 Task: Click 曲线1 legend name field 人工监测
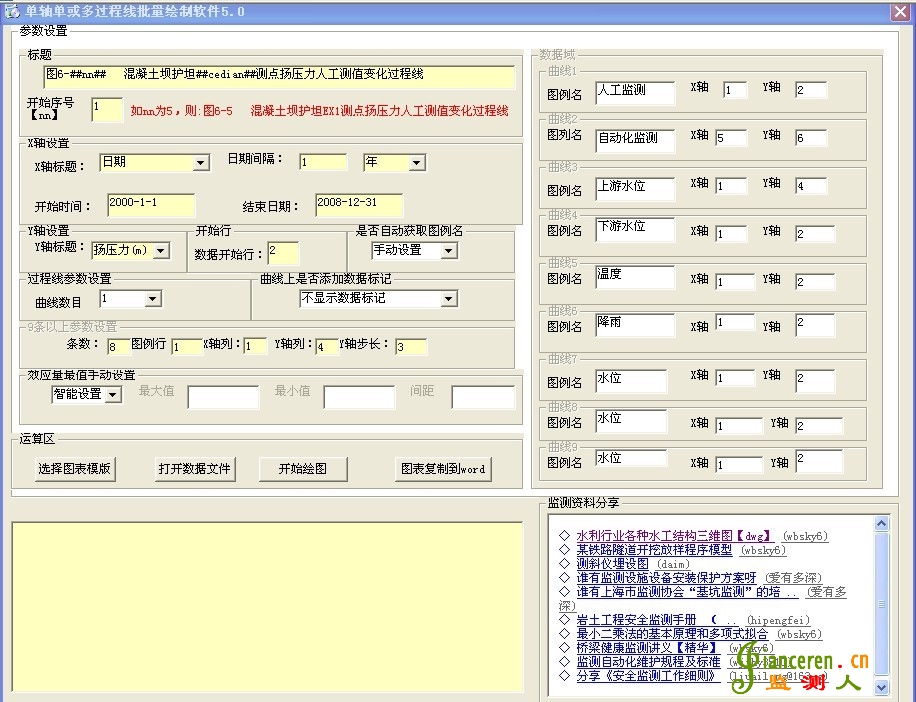coord(635,93)
